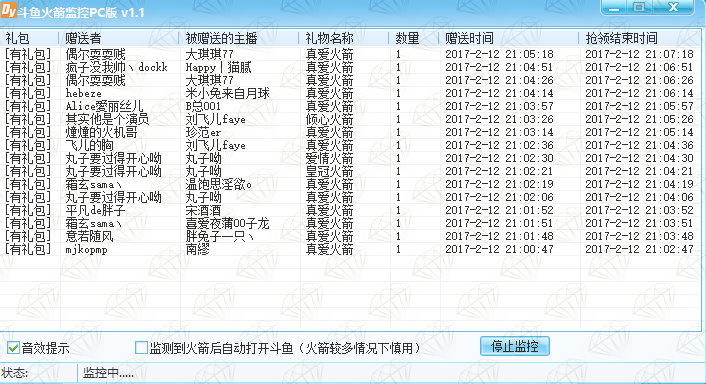The image size is (706, 384).
Task: Click the 状态: status bar label
Action: click(x=14, y=373)
